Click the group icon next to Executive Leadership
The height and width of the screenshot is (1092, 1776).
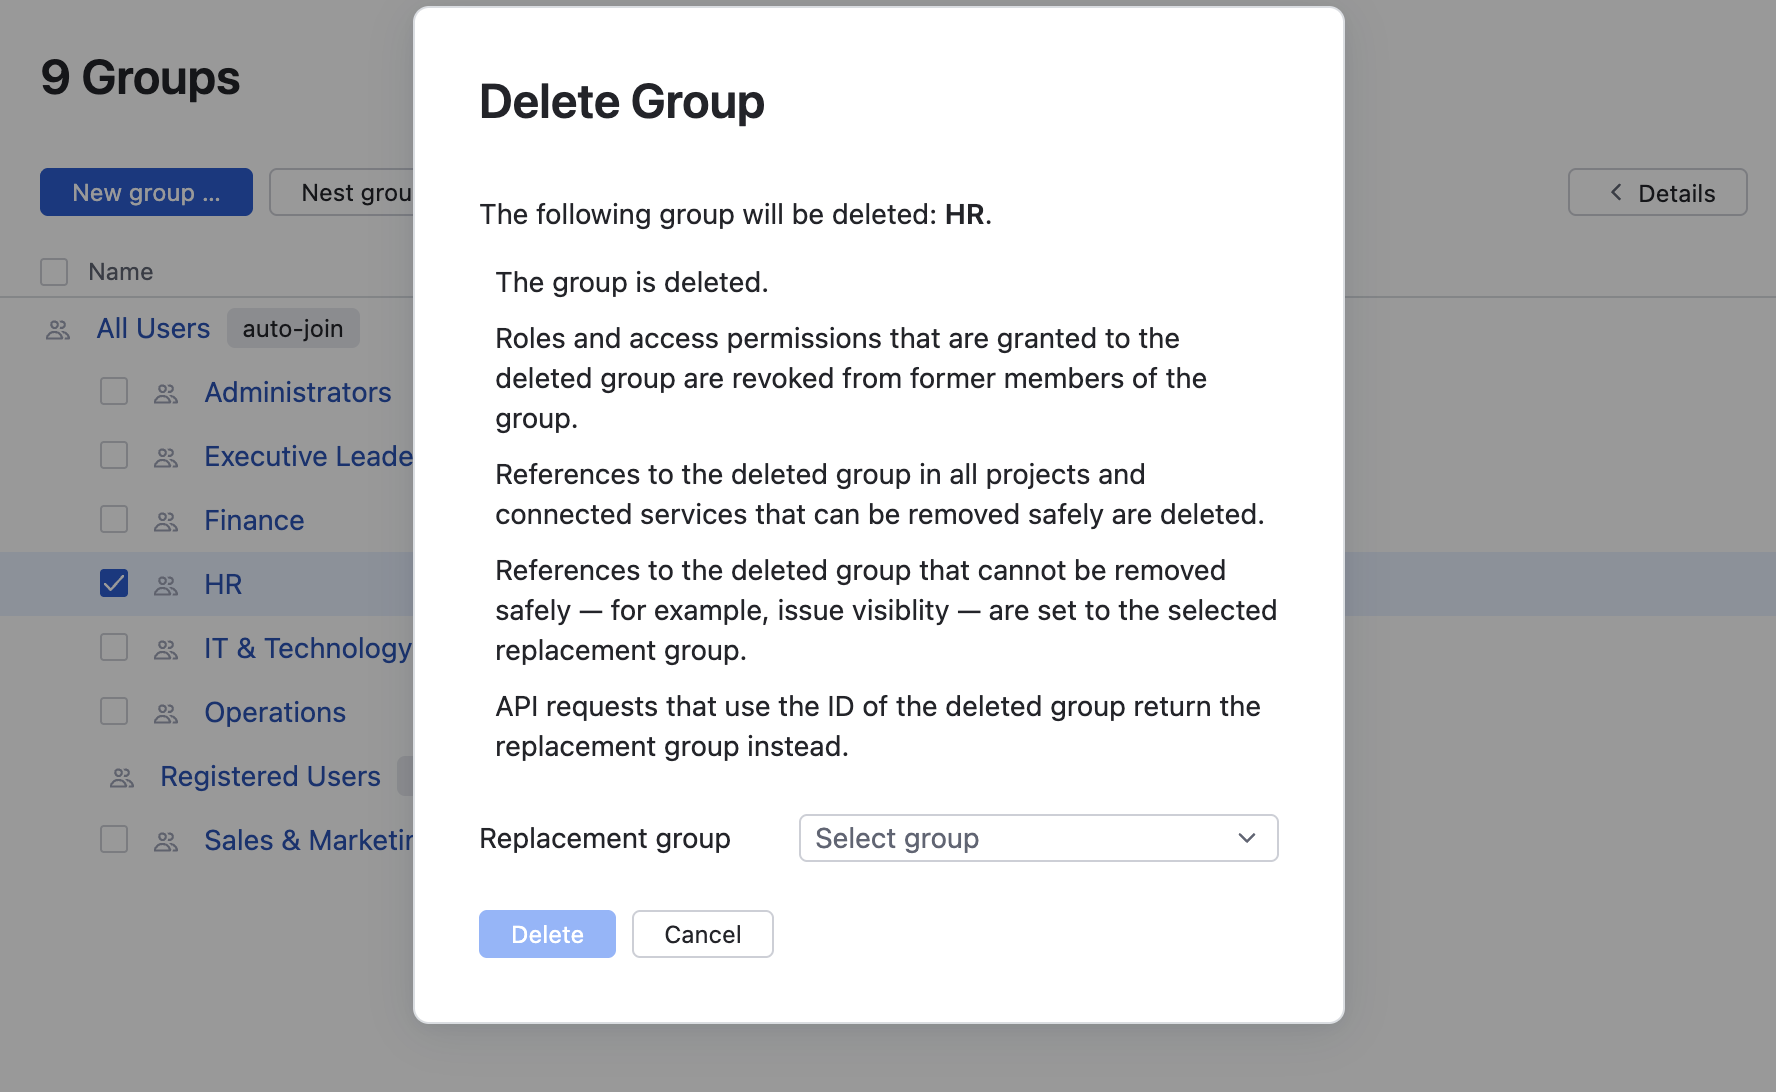tap(166, 458)
